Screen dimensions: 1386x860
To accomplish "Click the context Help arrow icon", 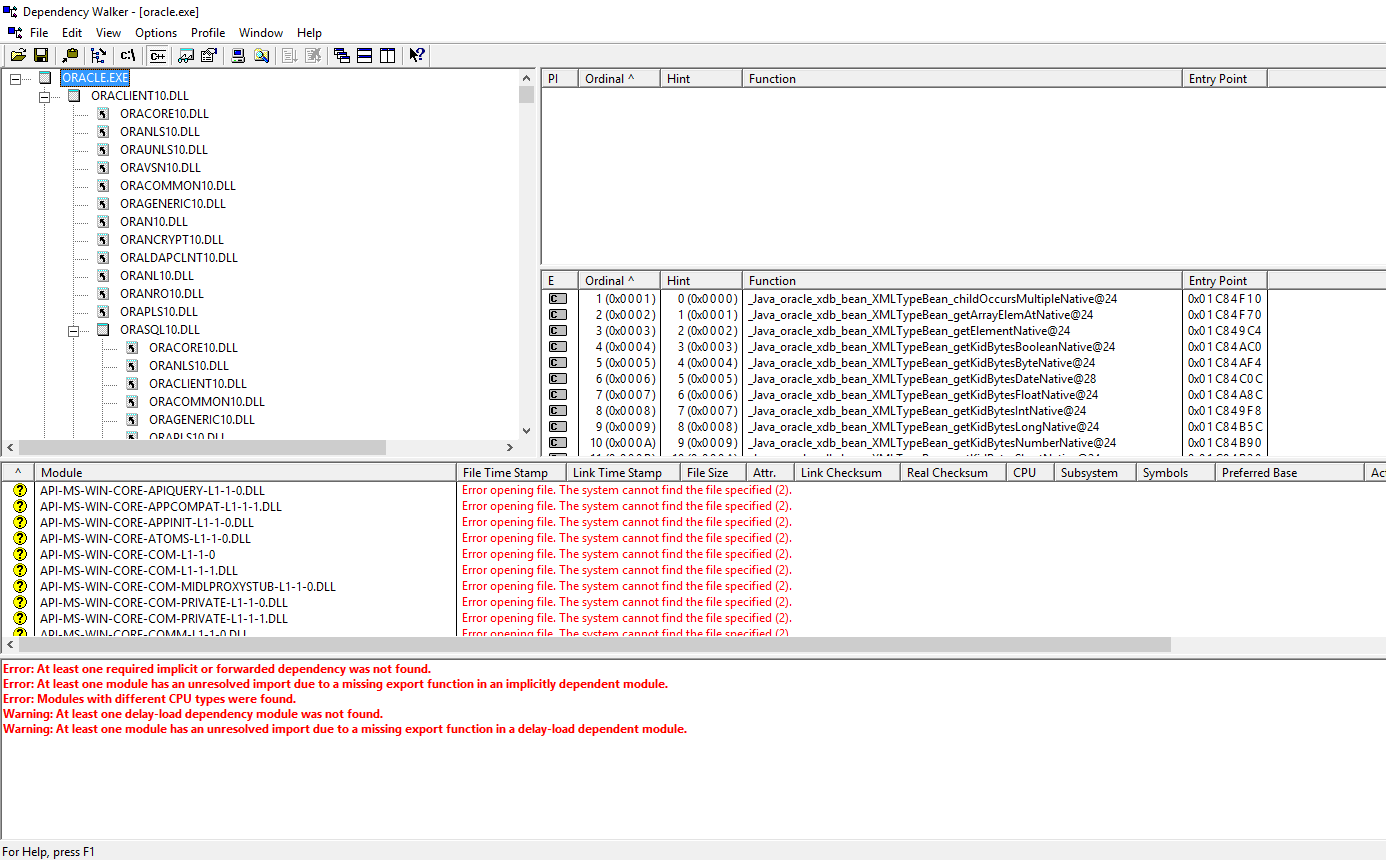I will pyautogui.click(x=417, y=55).
